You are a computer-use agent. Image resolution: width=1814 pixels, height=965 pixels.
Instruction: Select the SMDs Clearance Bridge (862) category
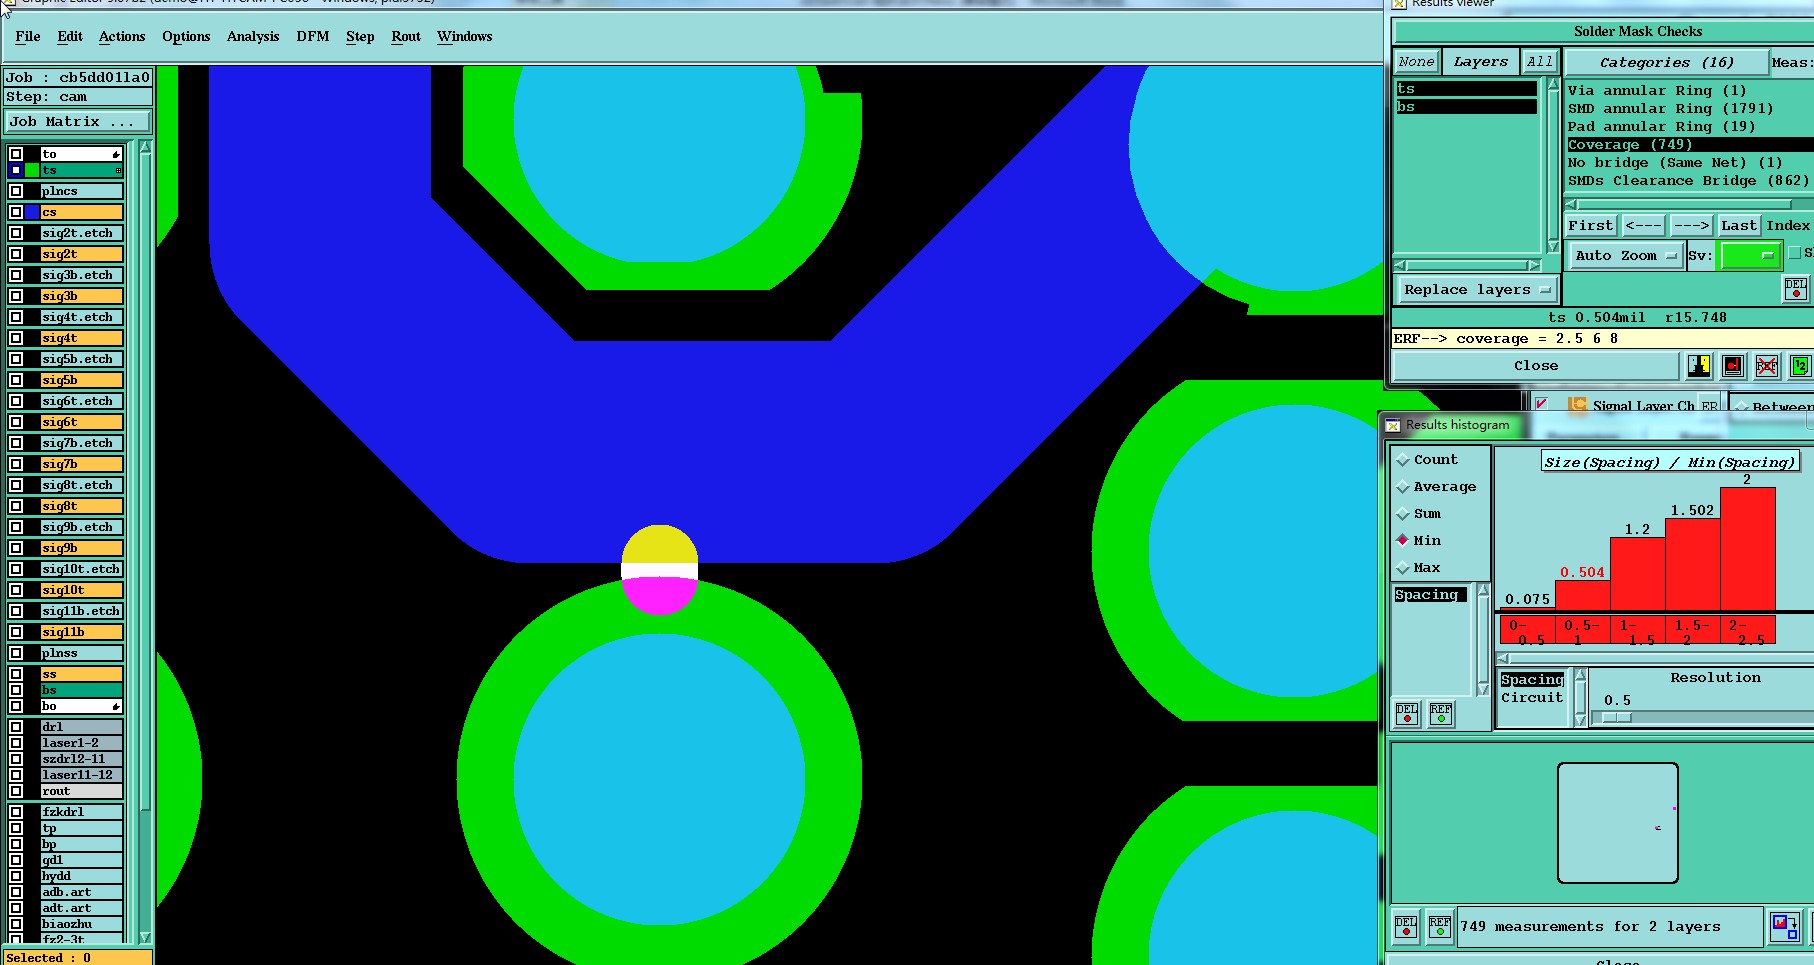click(x=1688, y=181)
